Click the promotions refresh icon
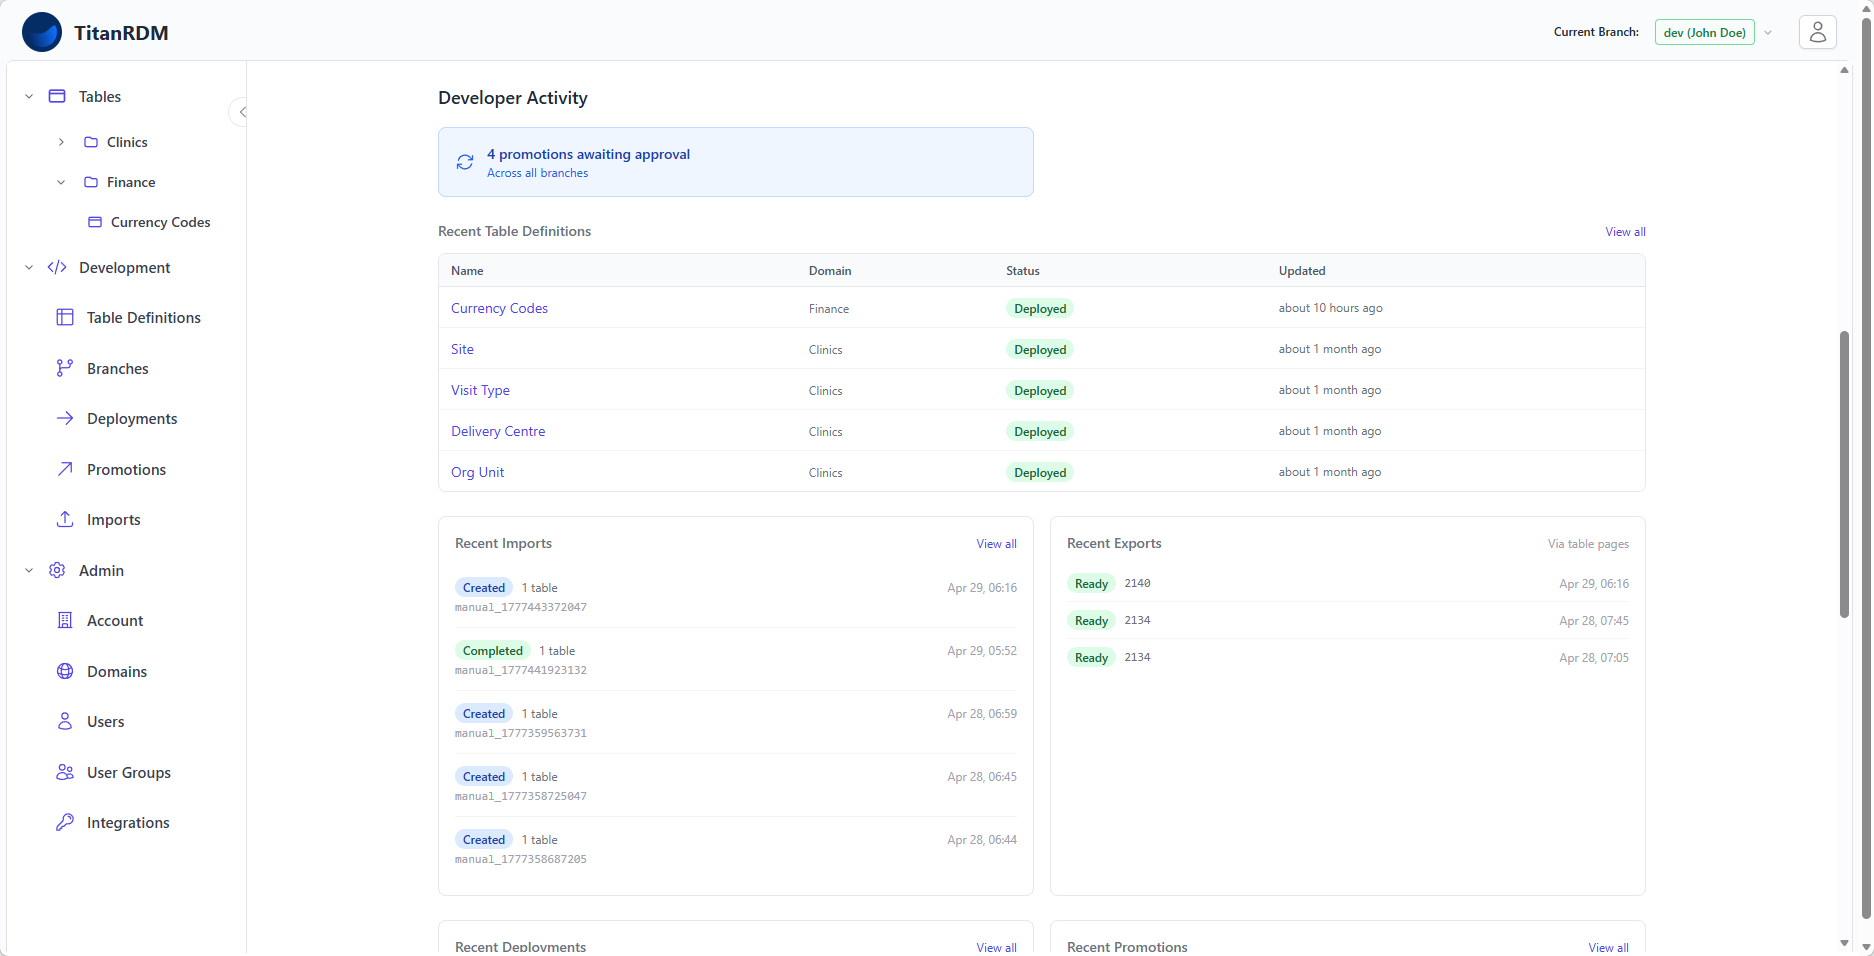Viewport: 1874px width, 956px height. 465,162
